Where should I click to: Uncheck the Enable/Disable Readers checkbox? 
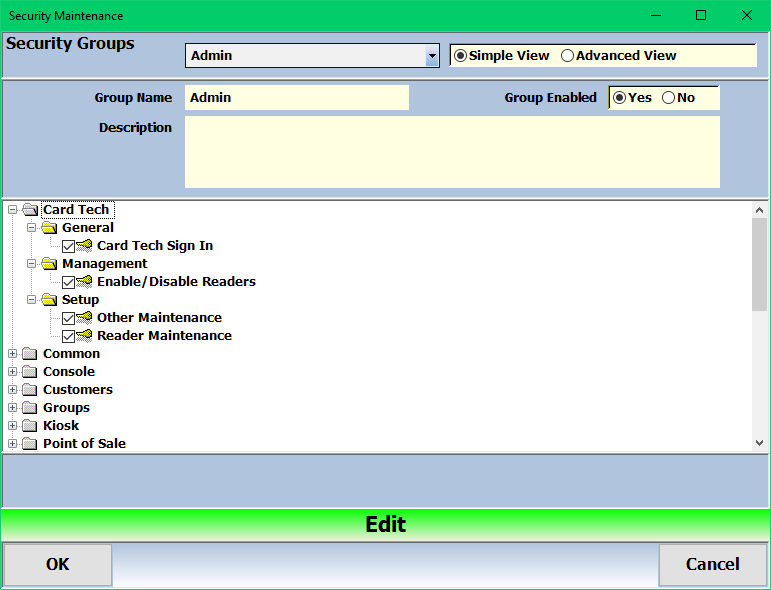coord(68,282)
